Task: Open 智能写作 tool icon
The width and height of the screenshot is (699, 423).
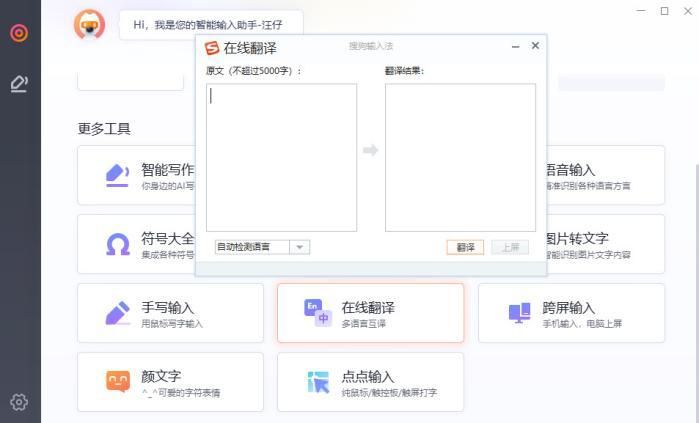Action: tap(117, 175)
